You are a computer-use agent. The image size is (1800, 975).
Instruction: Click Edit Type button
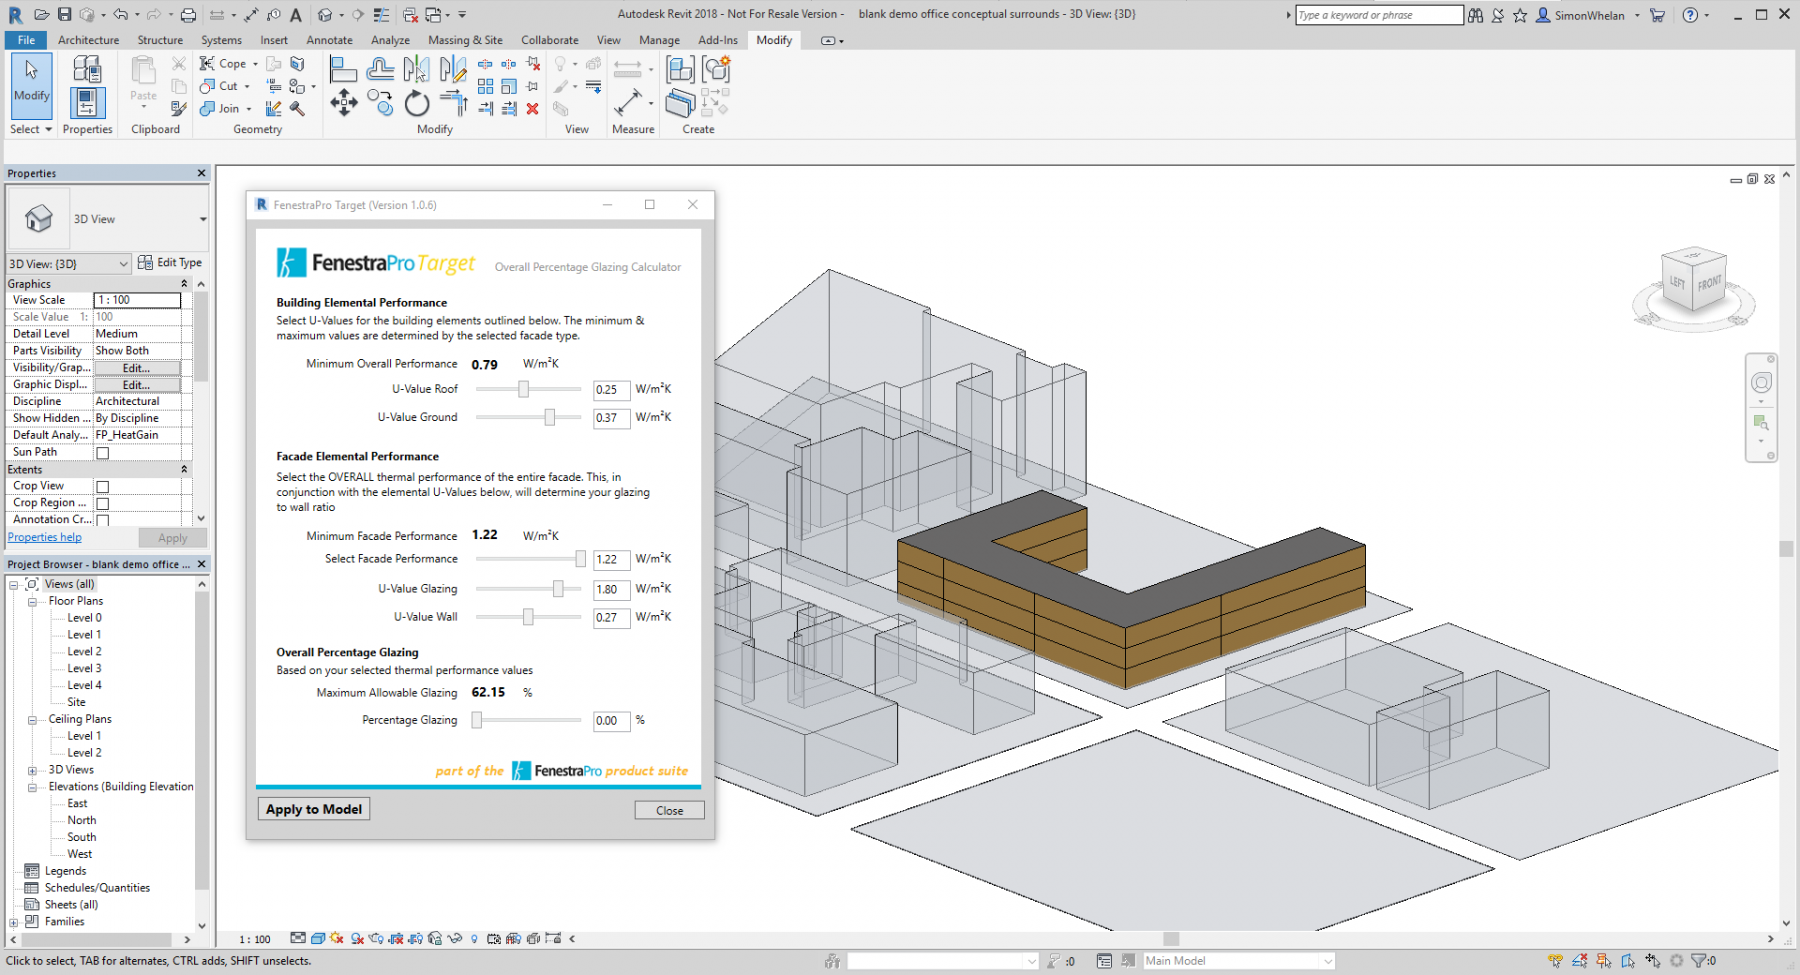pos(170,263)
